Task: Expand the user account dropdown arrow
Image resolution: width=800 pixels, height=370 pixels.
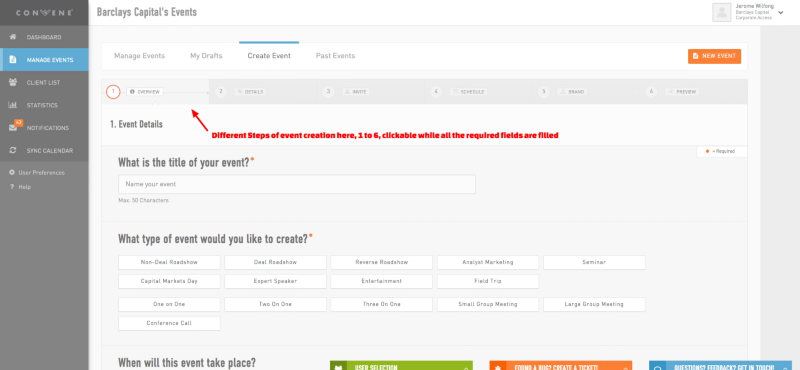Action: tap(780, 12)
